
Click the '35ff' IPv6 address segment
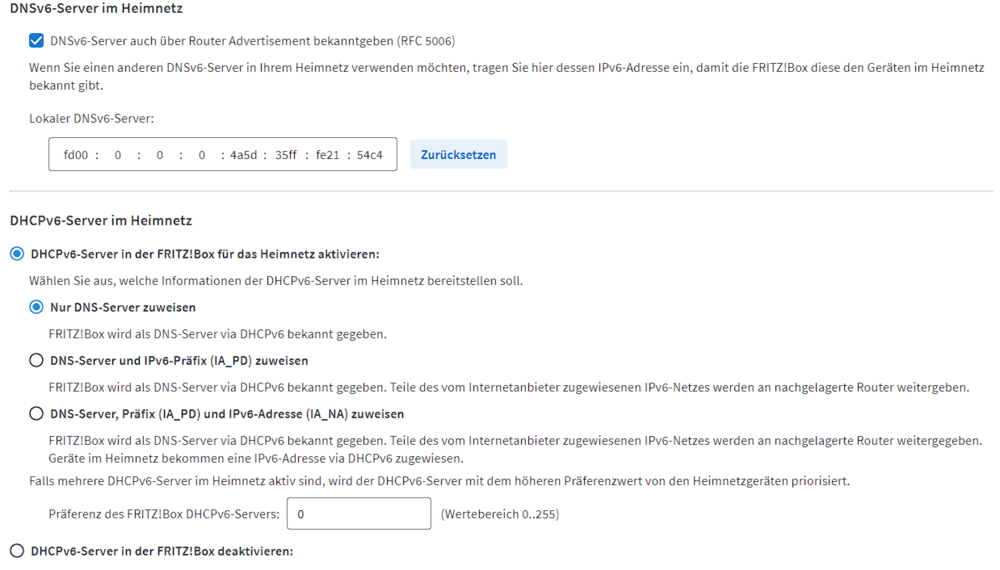(286, 155)
